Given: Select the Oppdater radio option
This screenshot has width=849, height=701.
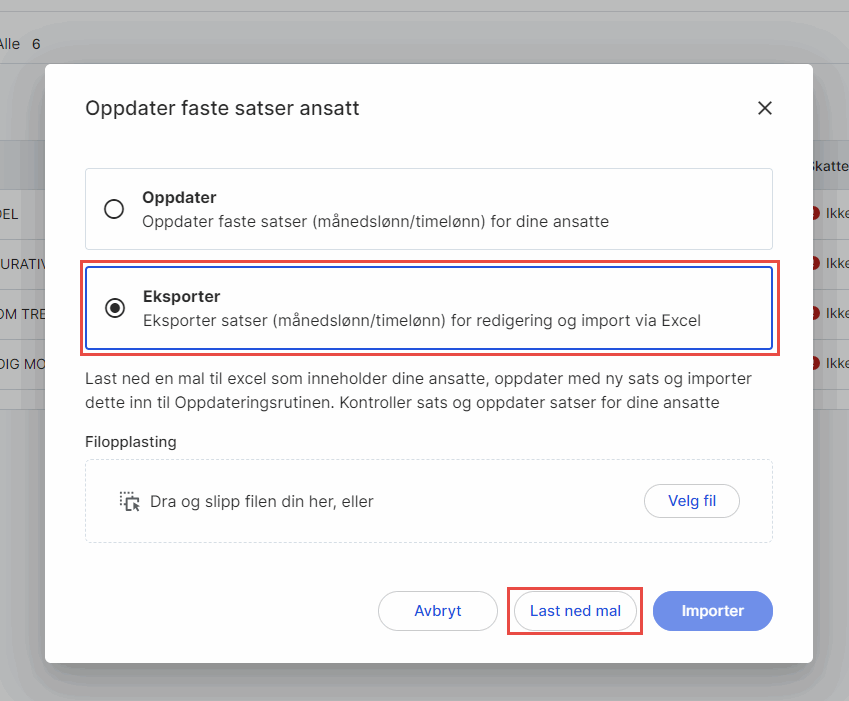Looking at the screenshot, I should pos(113,209).
